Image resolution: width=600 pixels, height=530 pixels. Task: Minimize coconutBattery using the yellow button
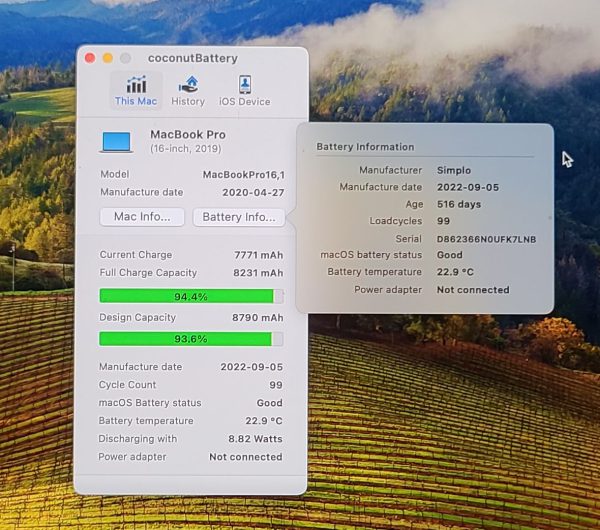(x=108, y=58)
